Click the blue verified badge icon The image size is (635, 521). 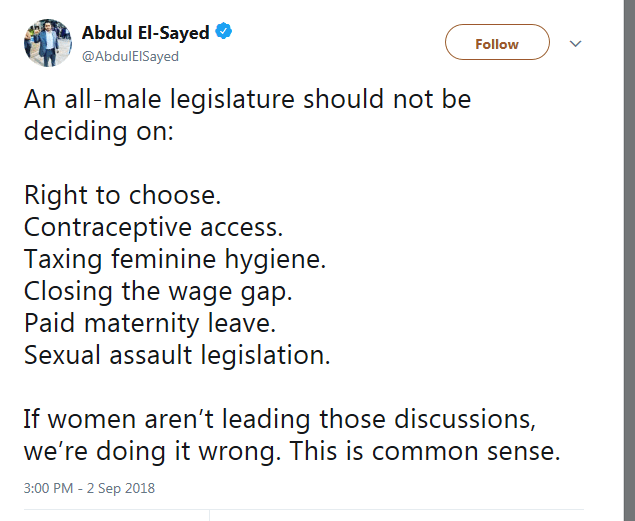click(224, 33)
